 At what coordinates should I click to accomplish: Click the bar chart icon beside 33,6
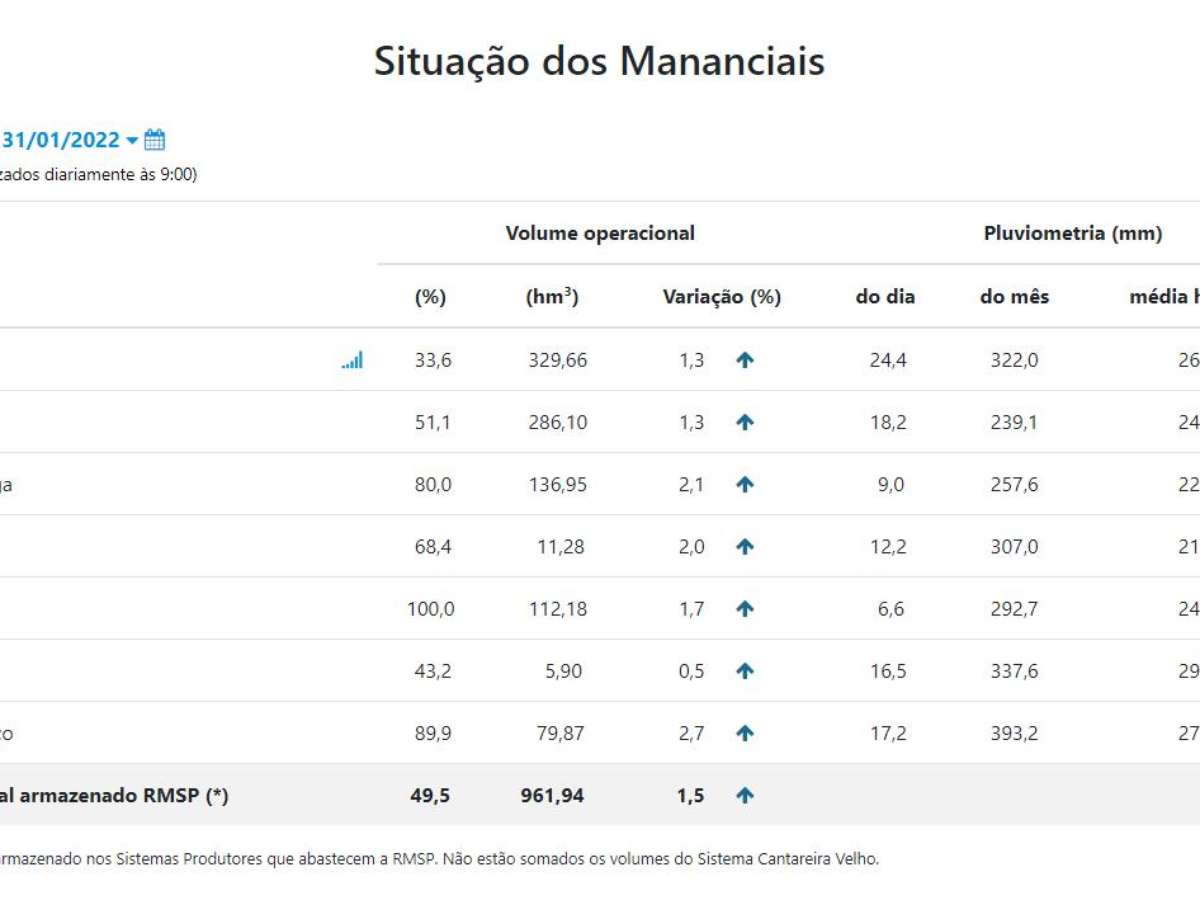coord(352,360)
